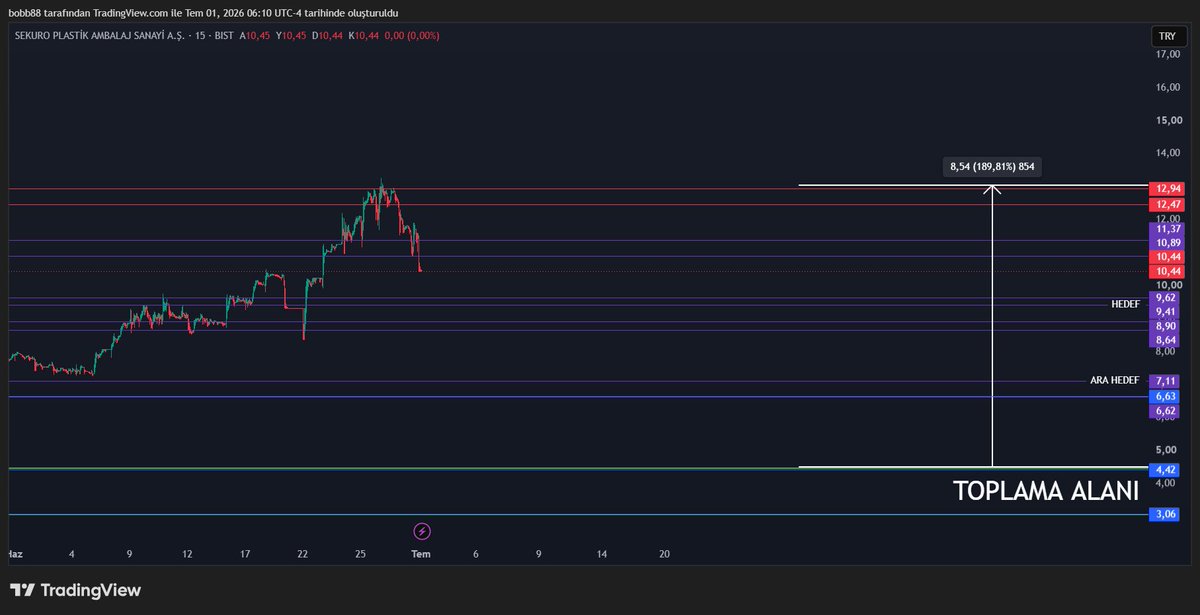Click the 17 date label on time axis
1200x615 pixels.
click(x=245, y=553)
